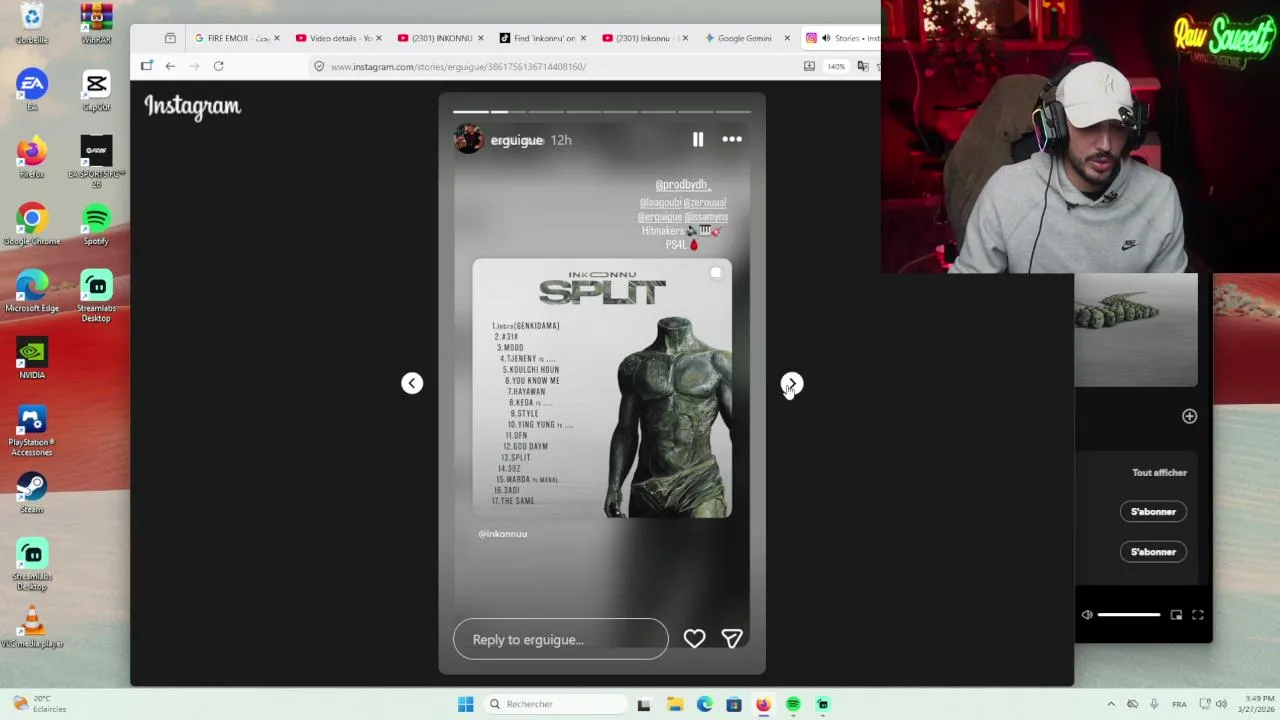This screenshot has width=1280, height=720.
Task: Open the VLC media player desktop icon
Action: pyautogui.click(x=32, y=626)
